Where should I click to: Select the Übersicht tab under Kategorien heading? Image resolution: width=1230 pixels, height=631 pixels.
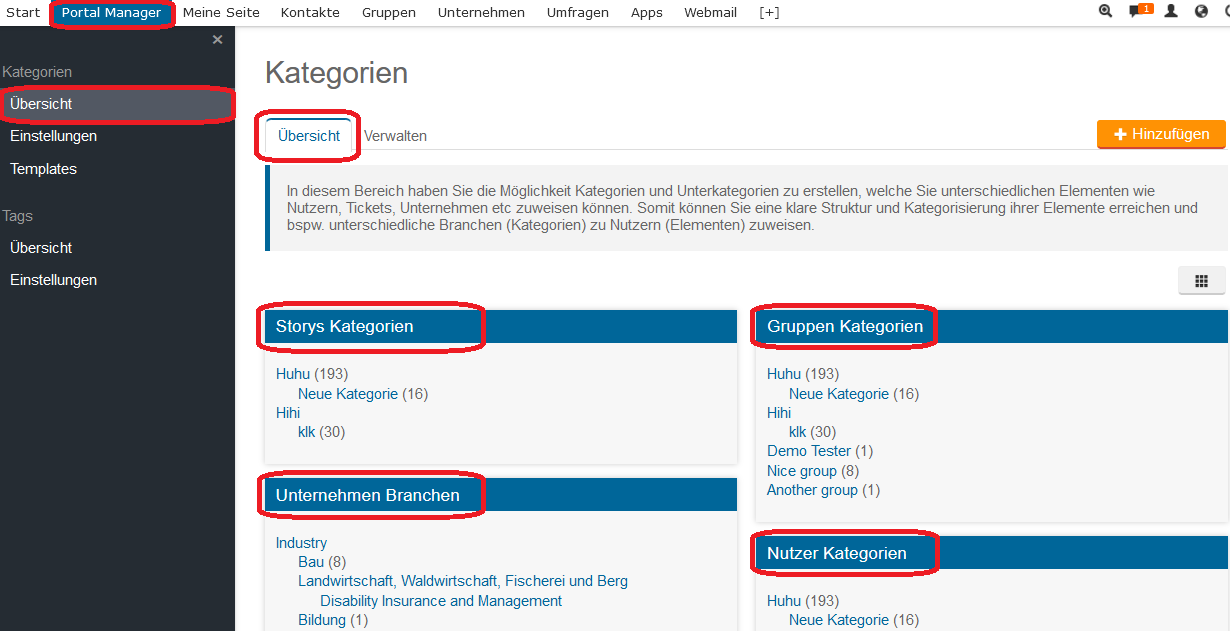(x=309, y=136)
